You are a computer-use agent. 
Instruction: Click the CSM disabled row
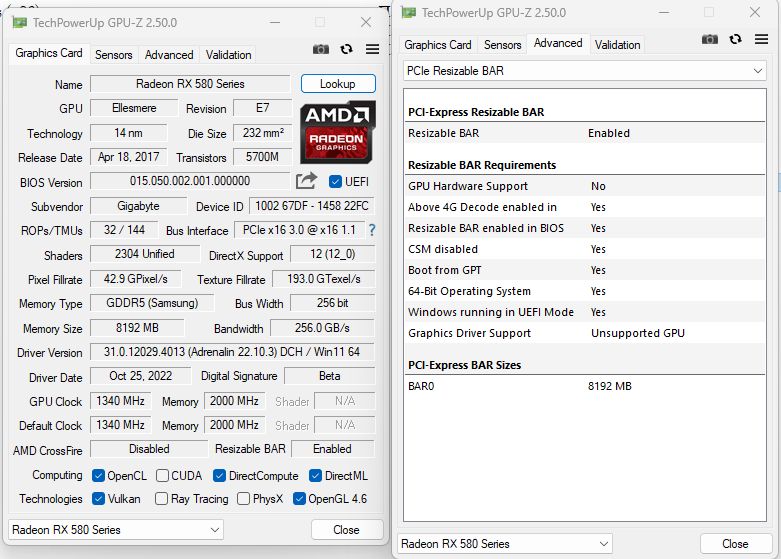click(x=585, y=249)
